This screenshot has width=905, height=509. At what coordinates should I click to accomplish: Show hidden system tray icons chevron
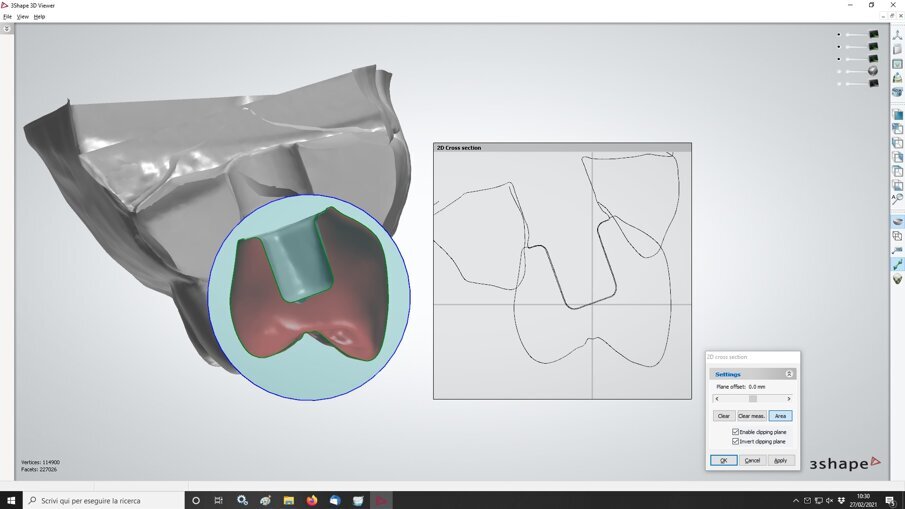796,500
